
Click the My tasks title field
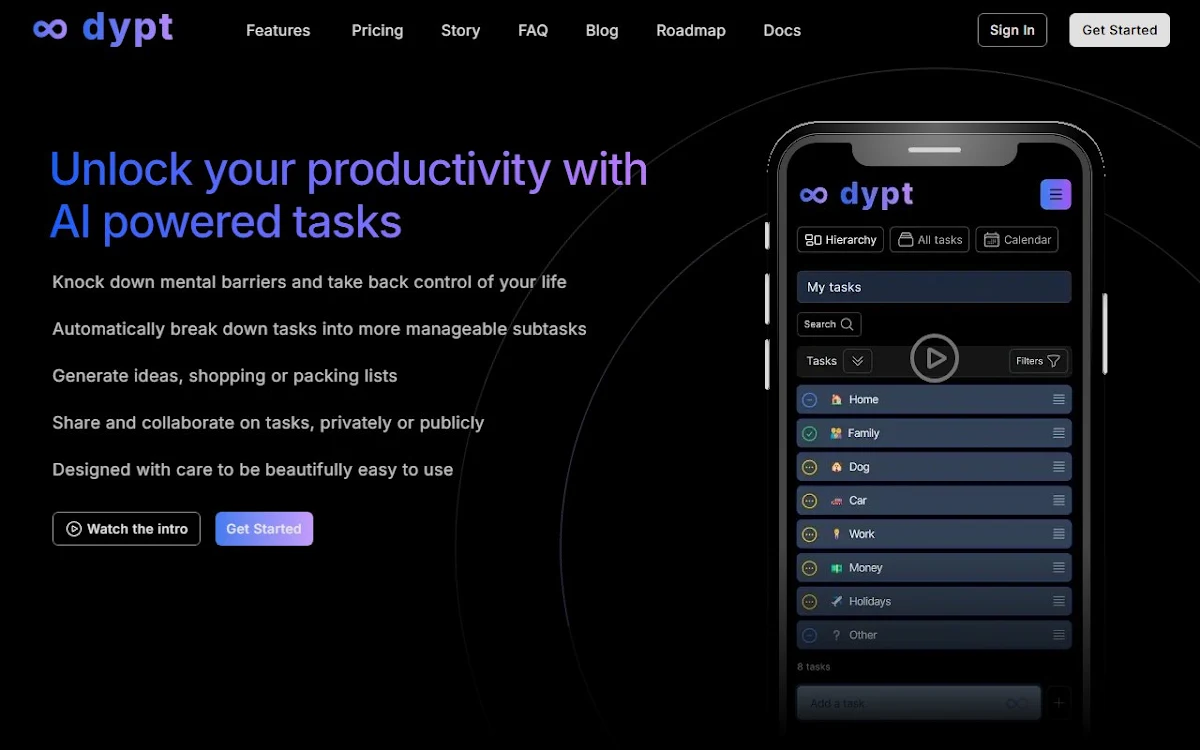[x=934, y=287]
